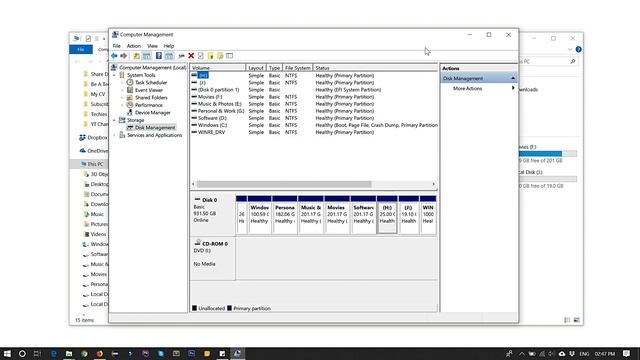
Task: Open the View menu
Action: click(152, 46)
